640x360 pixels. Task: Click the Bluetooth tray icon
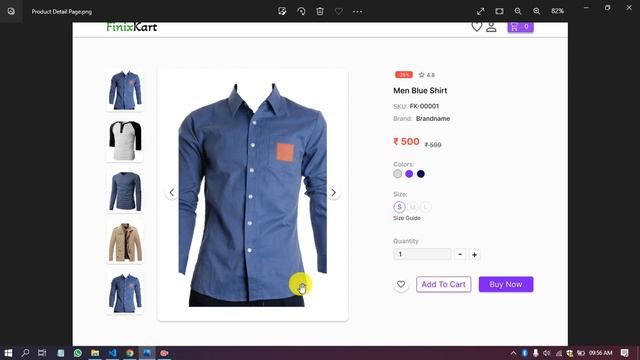[x=525, y=353]
